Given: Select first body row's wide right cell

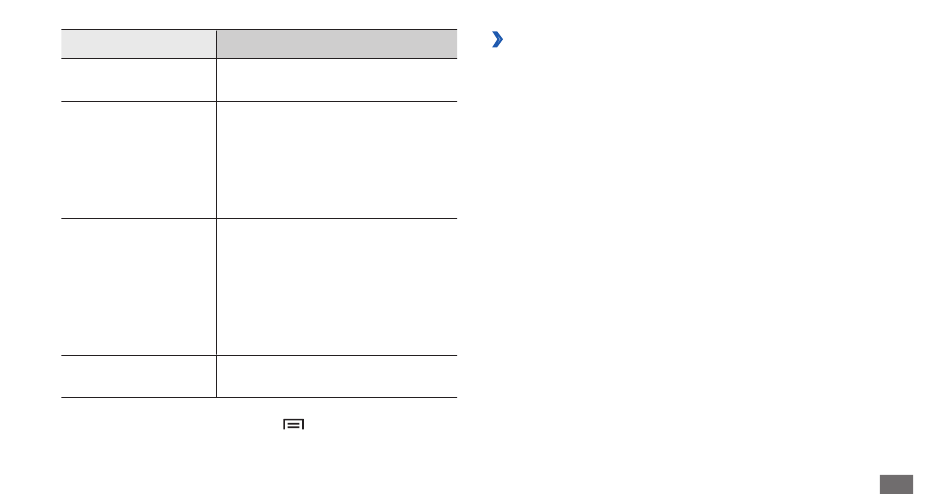Looking at the screenshot, I should click(337, 80).
